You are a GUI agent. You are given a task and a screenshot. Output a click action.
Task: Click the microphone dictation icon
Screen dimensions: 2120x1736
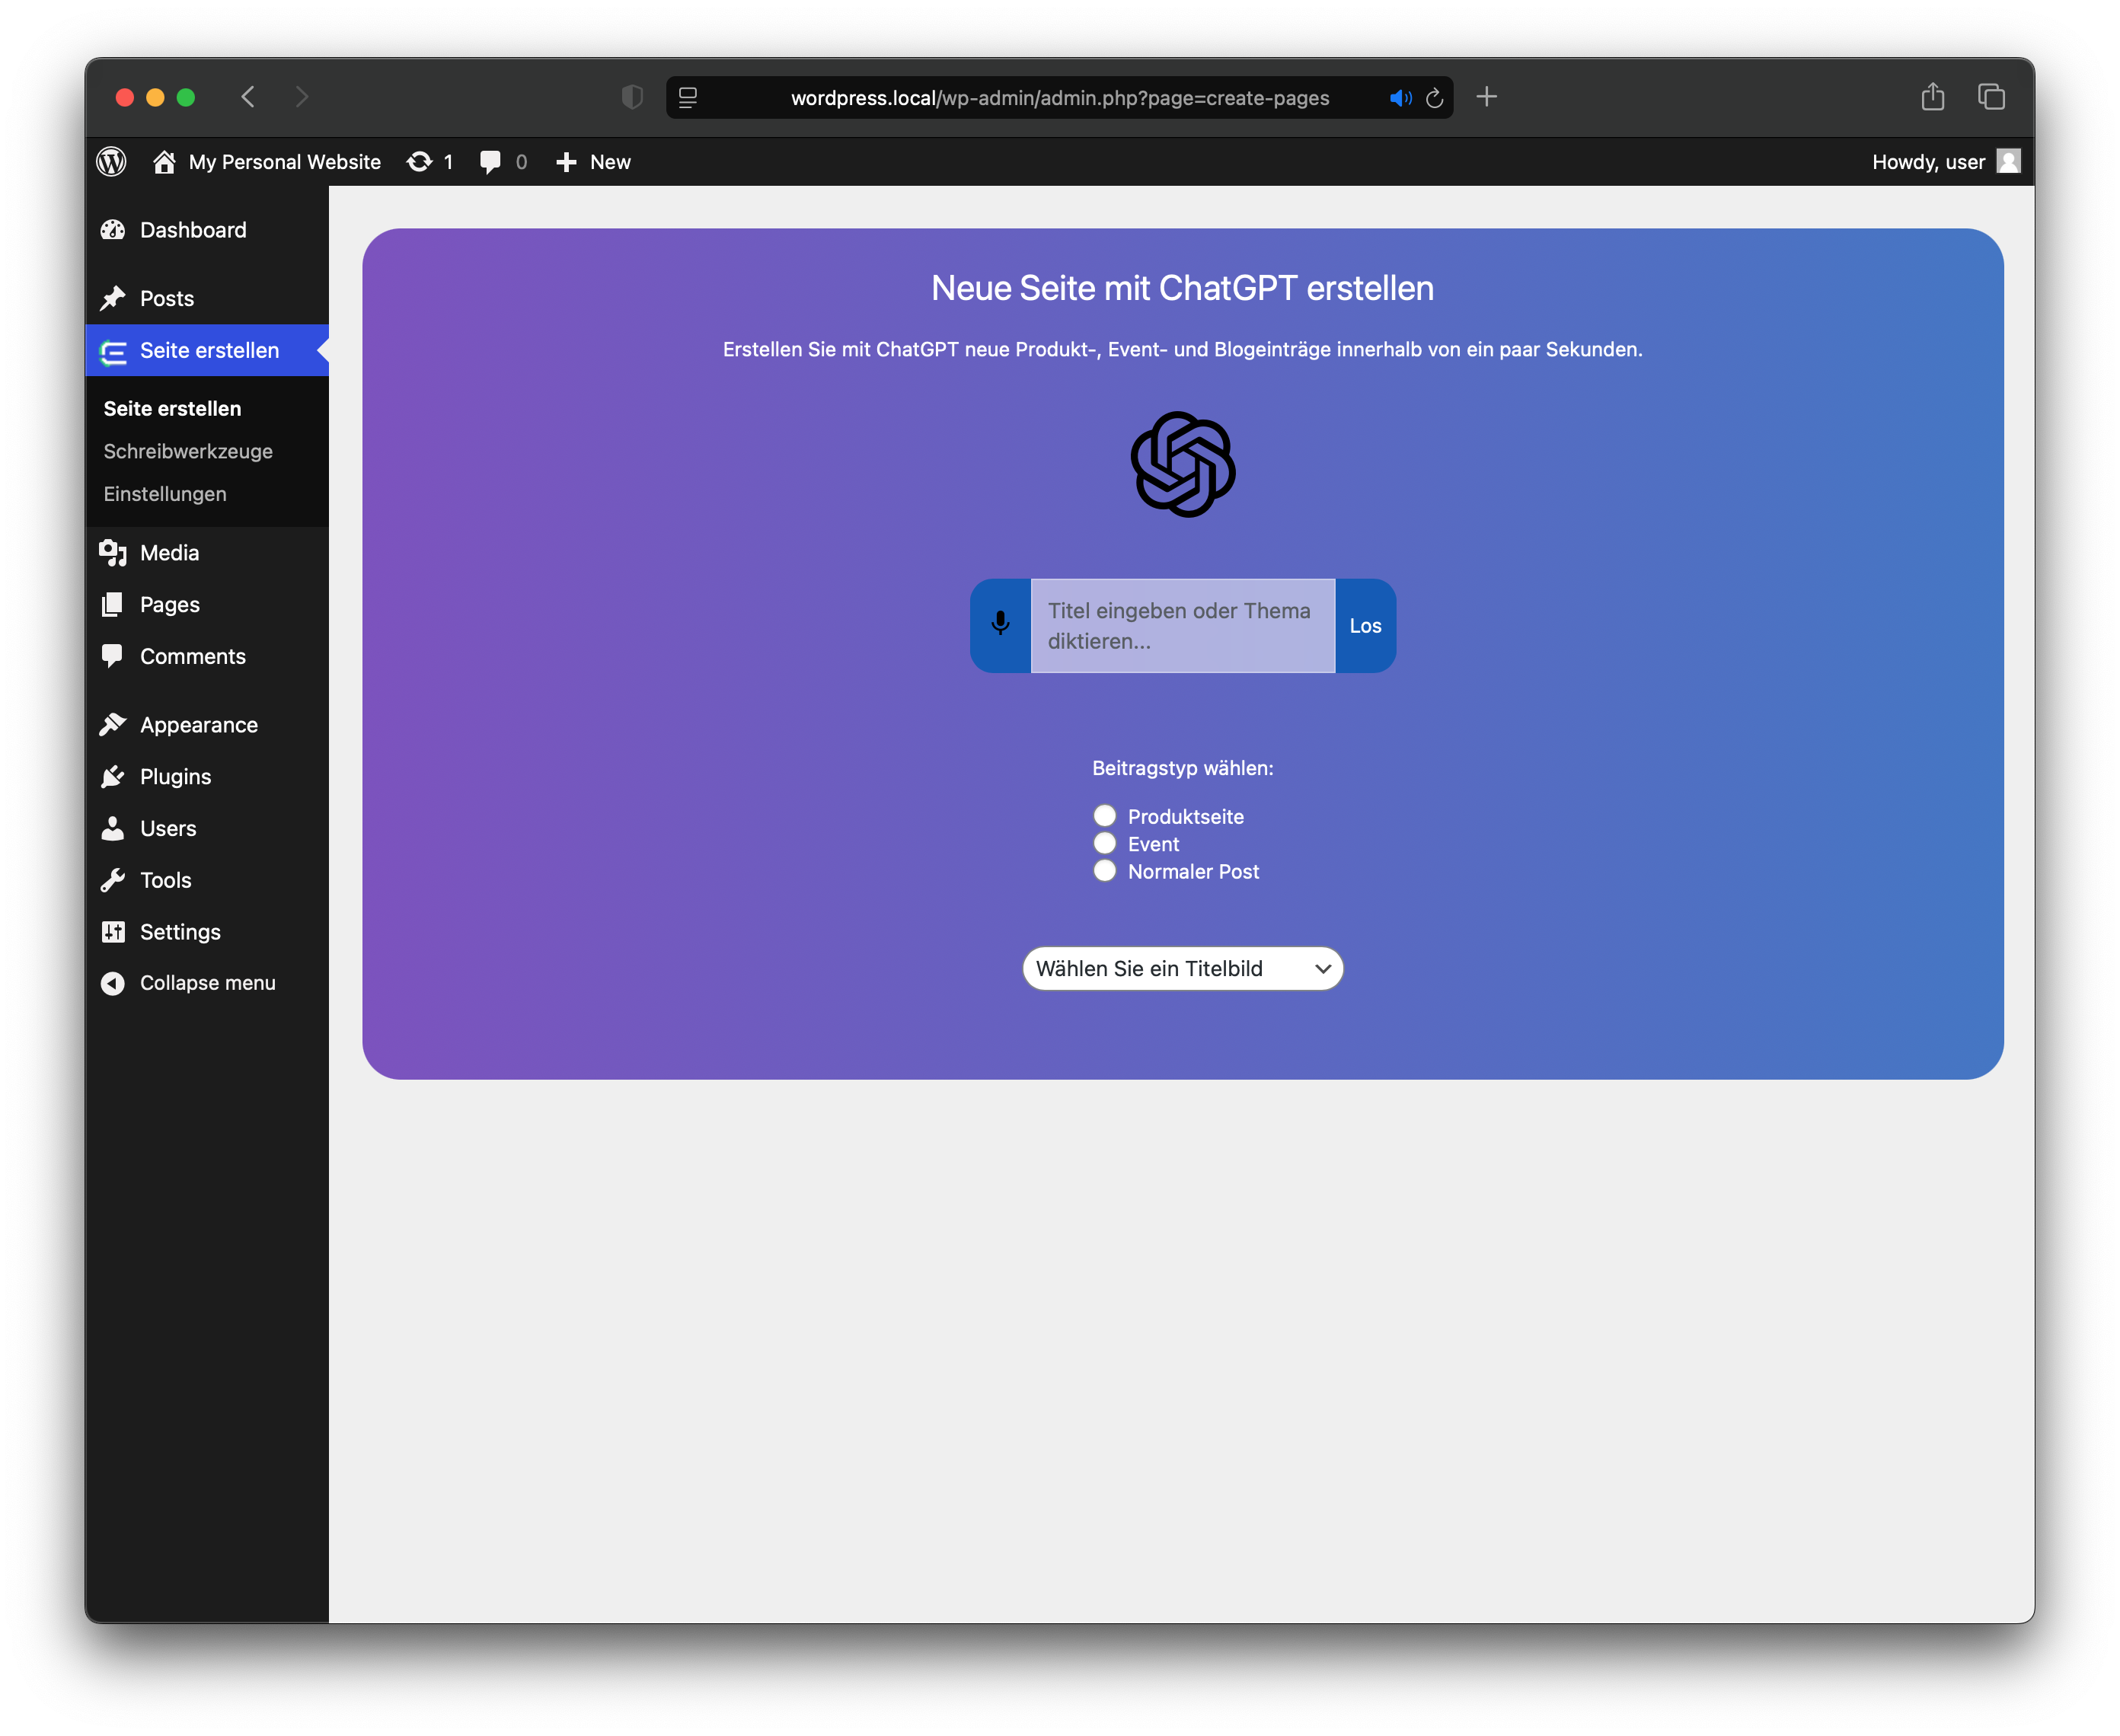(x=1000, y=625)
